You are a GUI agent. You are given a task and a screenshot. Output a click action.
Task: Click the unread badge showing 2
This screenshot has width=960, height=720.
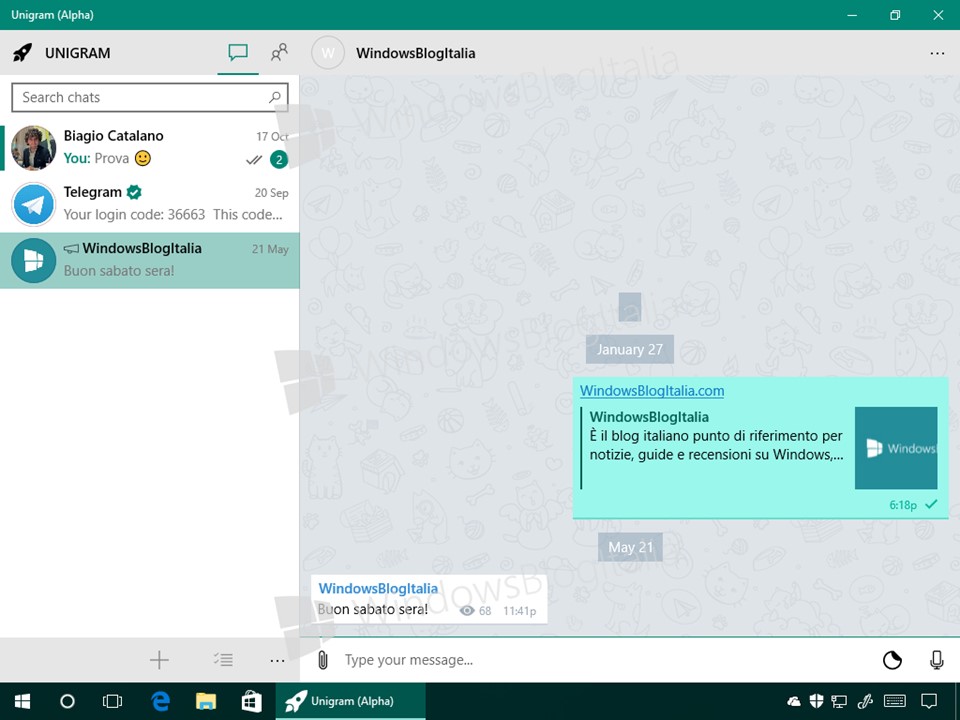click(279, 160)
